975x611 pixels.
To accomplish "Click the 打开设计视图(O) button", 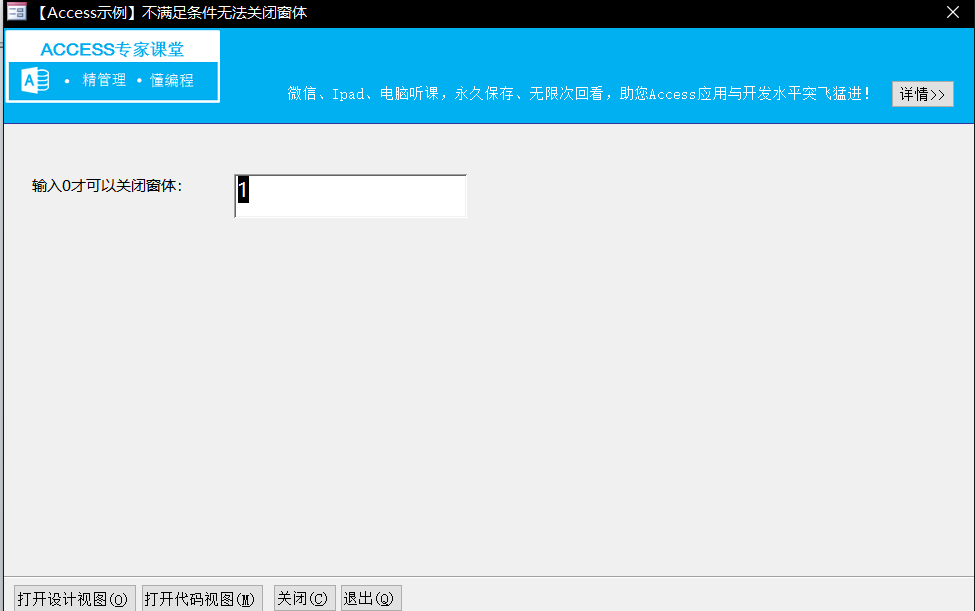I will coord(75,599).
